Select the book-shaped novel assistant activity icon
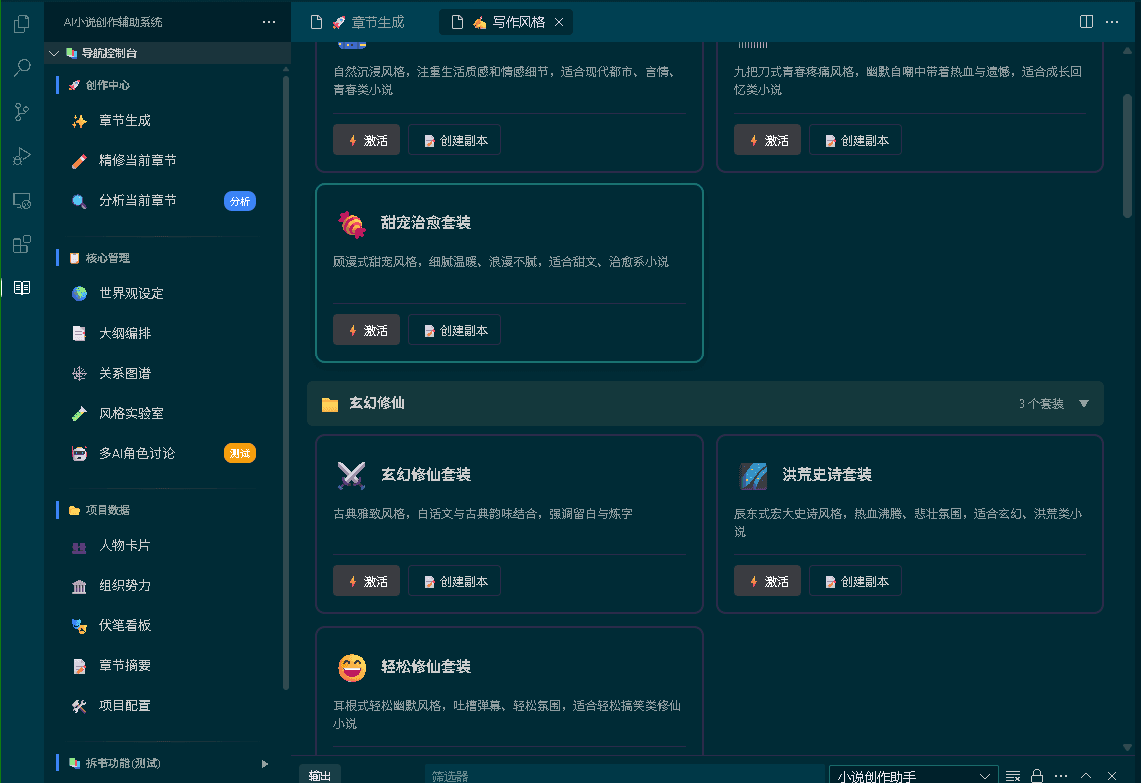1141x783 pixels. pos(22,288)
